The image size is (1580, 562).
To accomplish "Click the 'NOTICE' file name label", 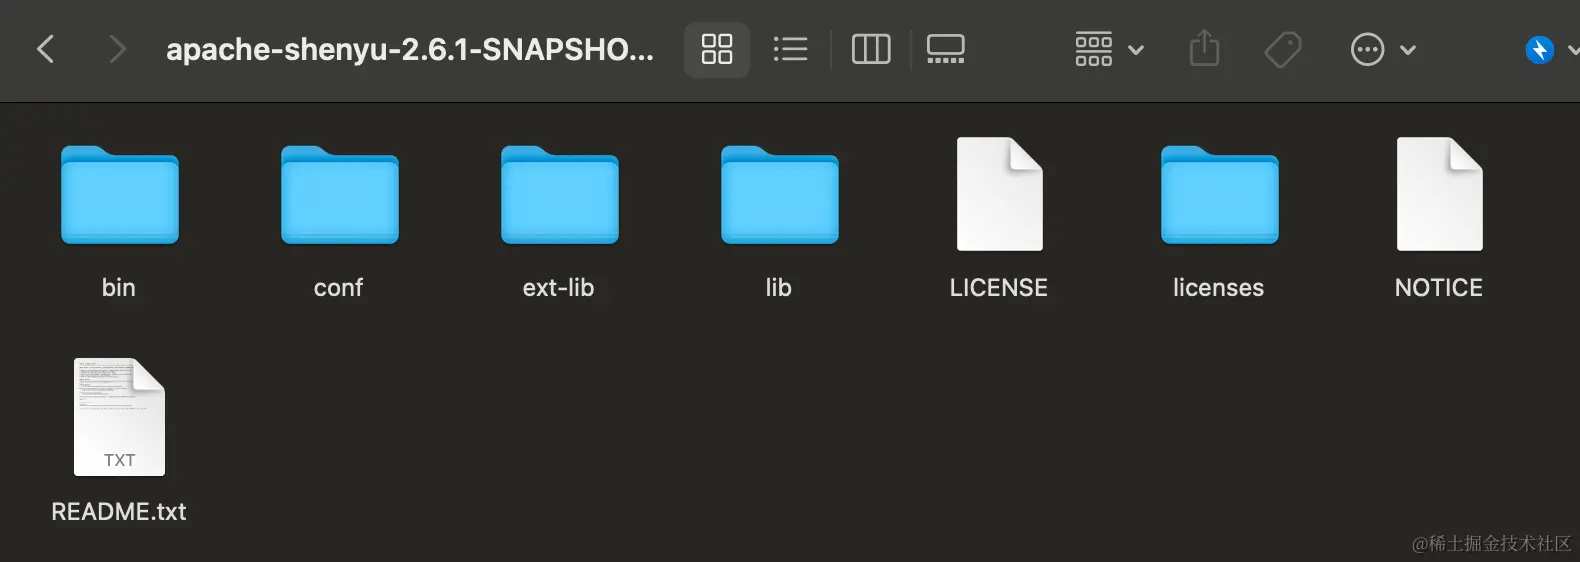I will (1439, 288).
